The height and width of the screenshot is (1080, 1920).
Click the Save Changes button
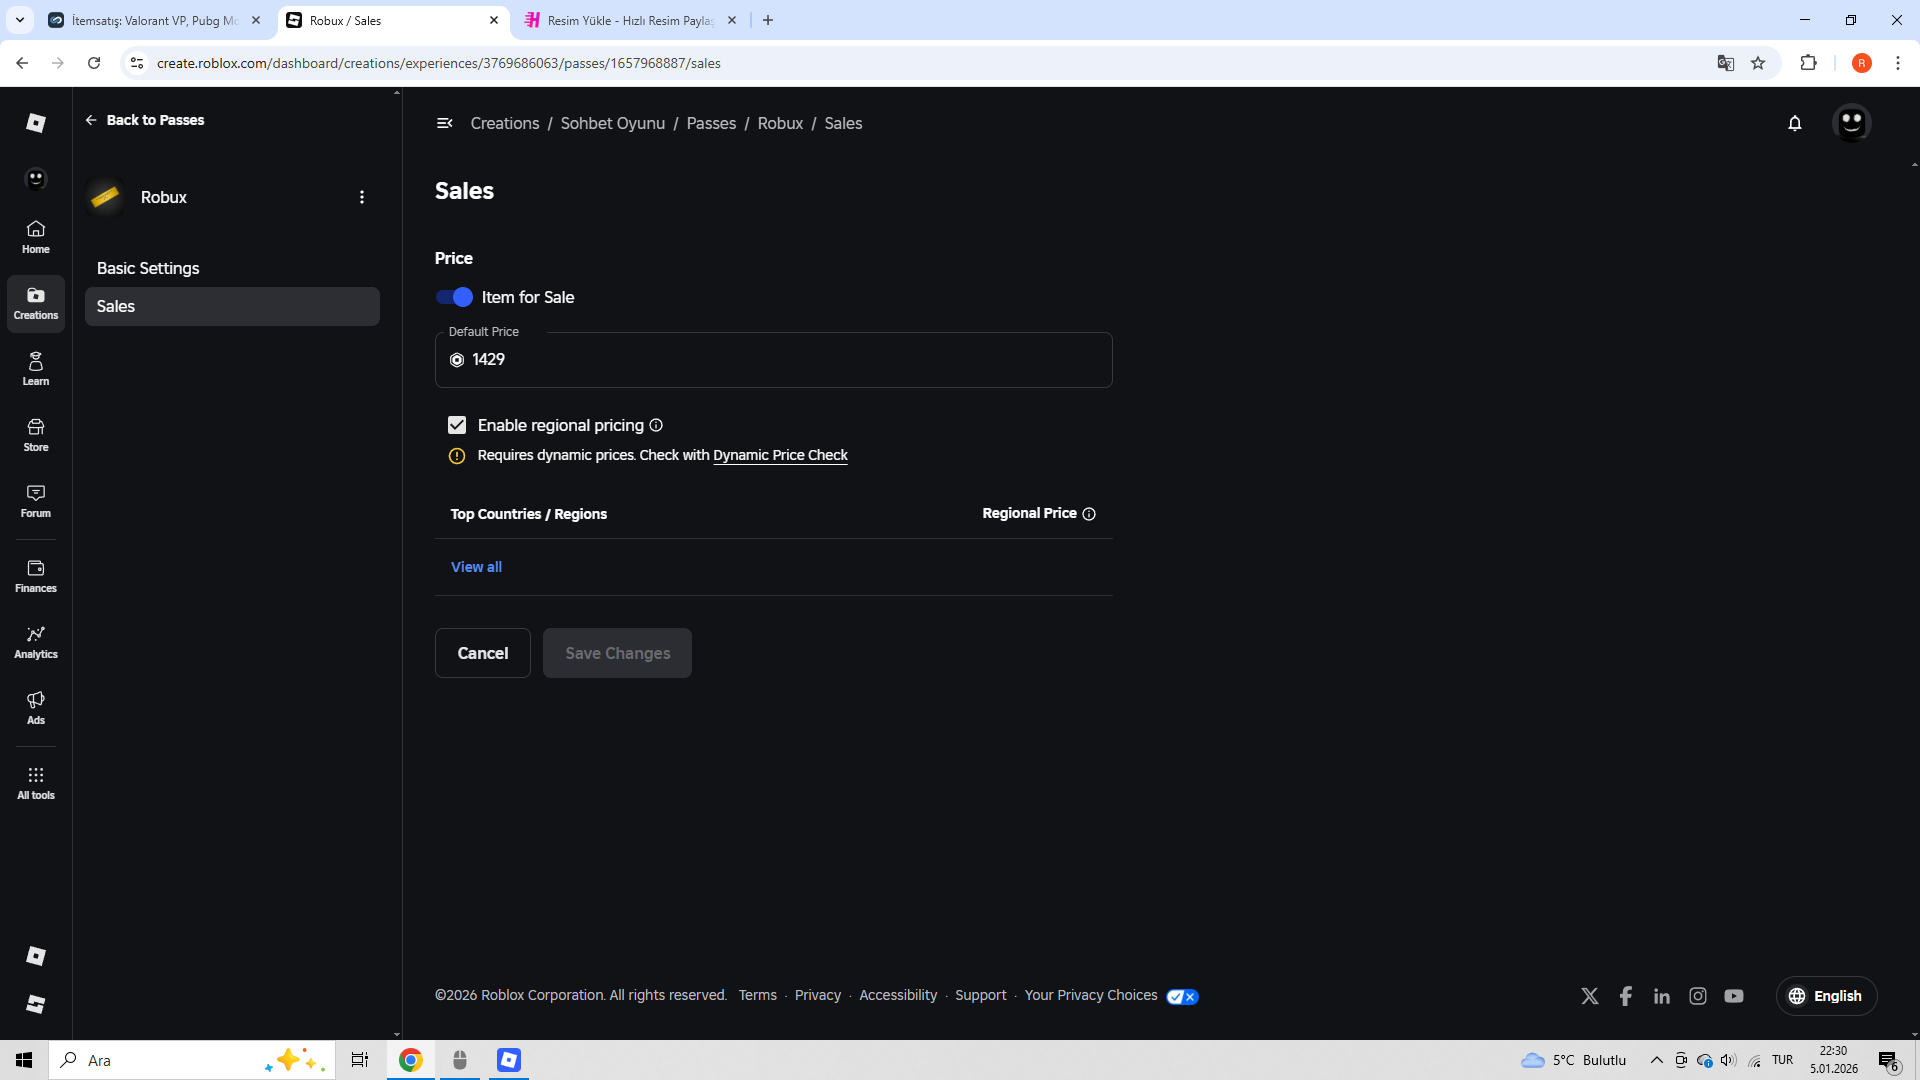pos(618,653)
